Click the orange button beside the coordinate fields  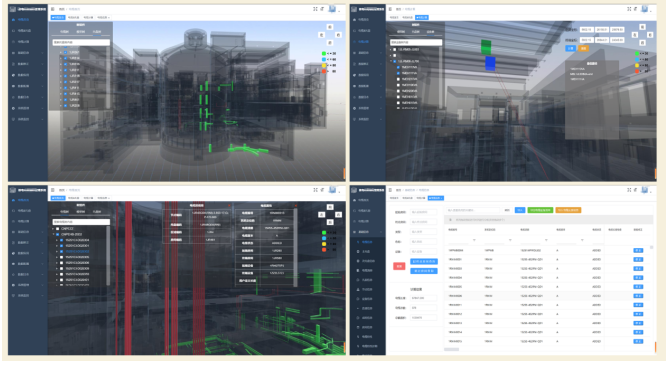(x=583, y=49)
